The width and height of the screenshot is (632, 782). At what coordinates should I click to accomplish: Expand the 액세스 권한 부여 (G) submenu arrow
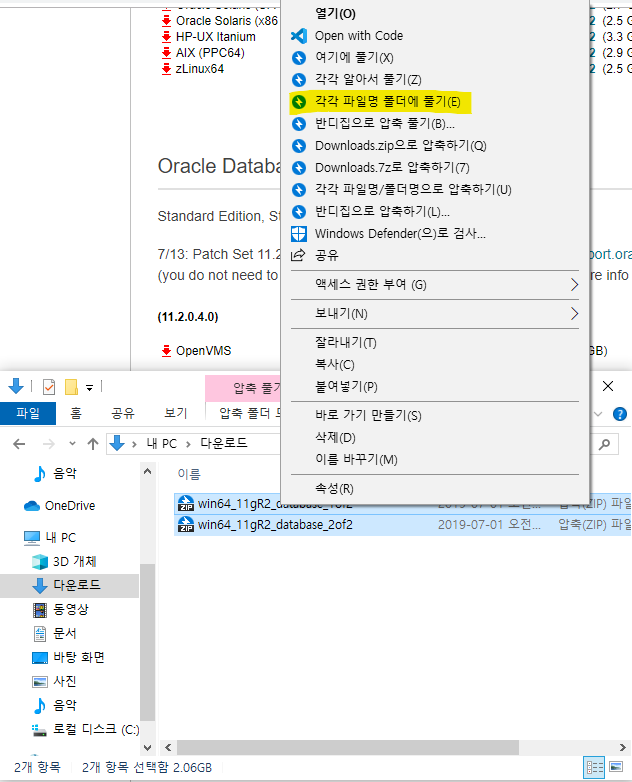[x=574, y=285]
